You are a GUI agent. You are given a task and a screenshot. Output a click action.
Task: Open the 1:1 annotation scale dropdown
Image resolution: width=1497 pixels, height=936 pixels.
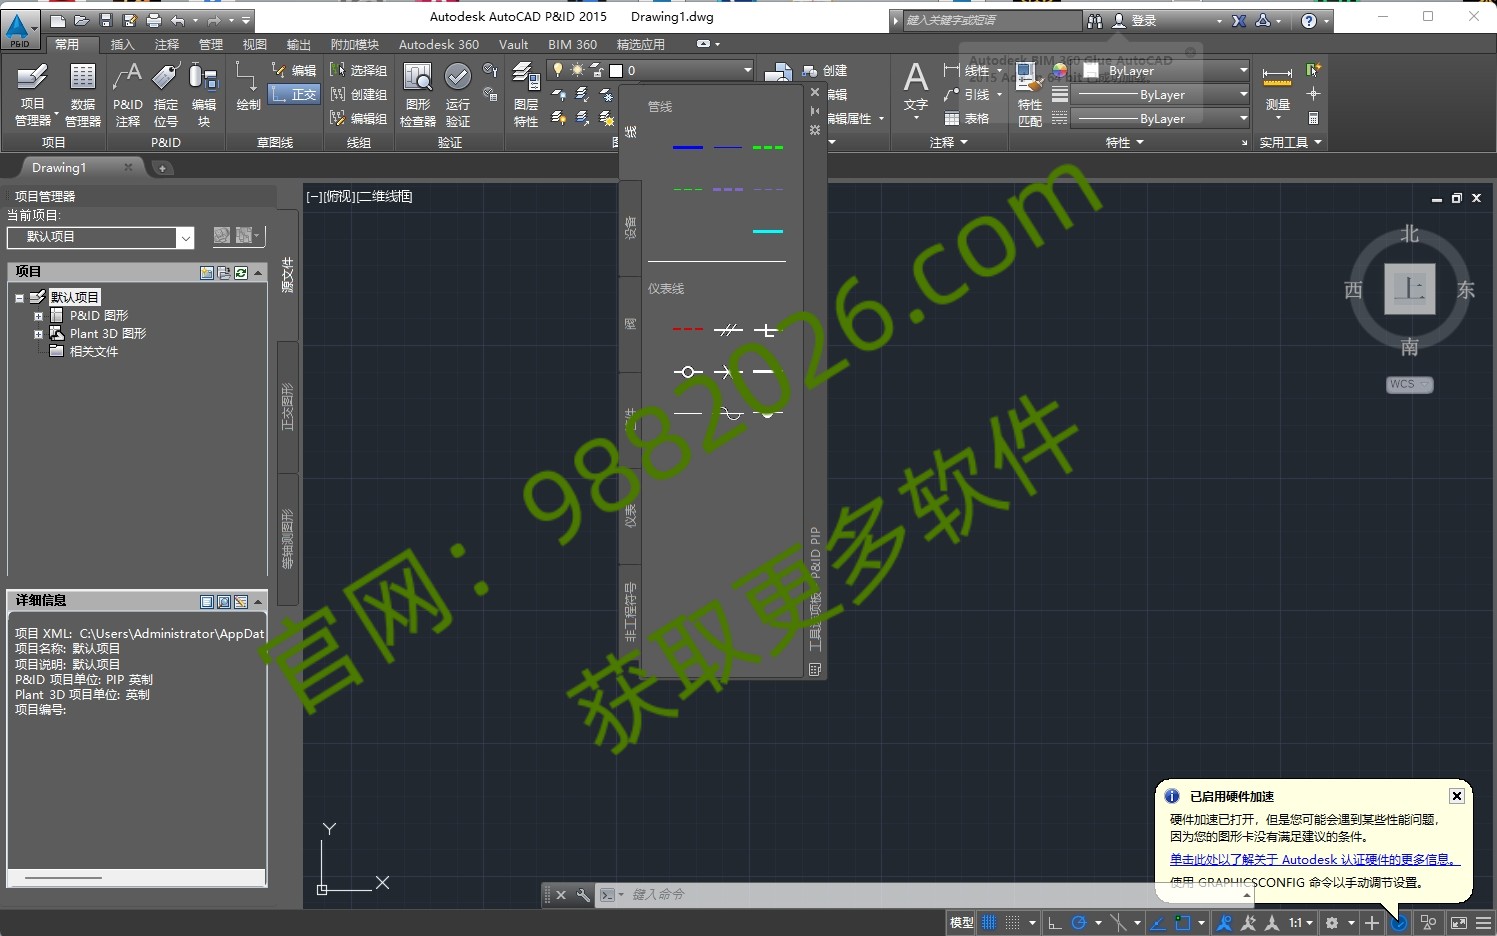click(1301, 923)
